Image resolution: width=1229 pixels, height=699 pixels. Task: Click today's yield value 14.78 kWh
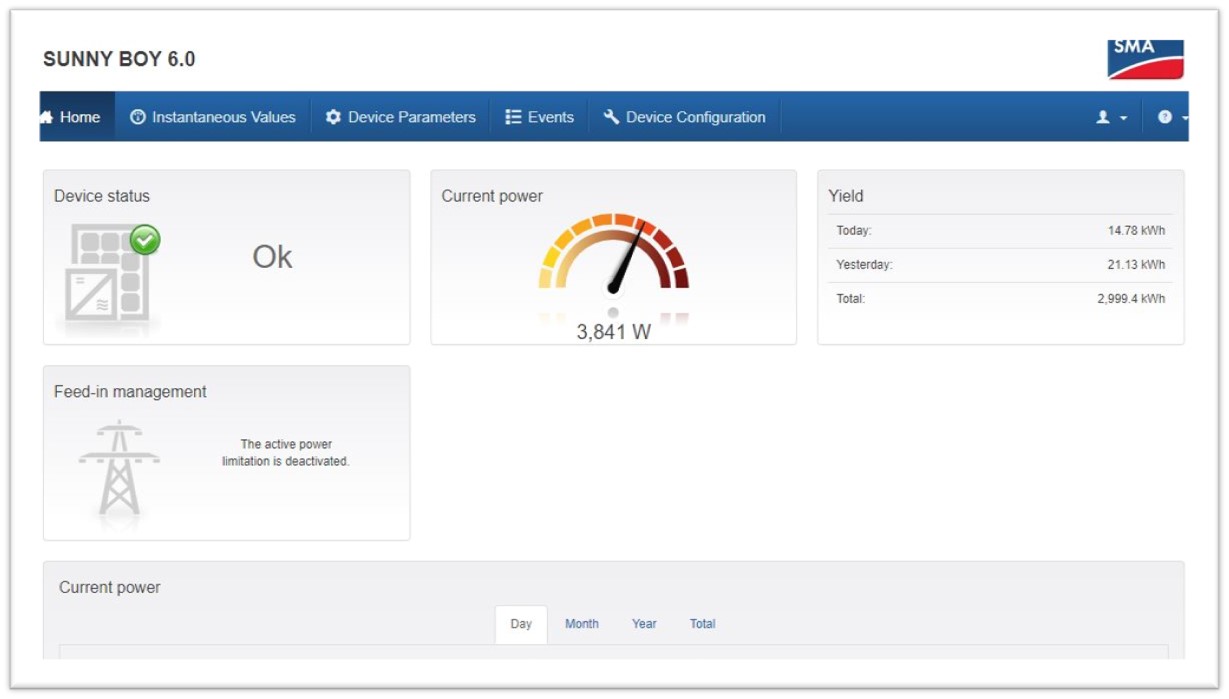coord(1136,231)
